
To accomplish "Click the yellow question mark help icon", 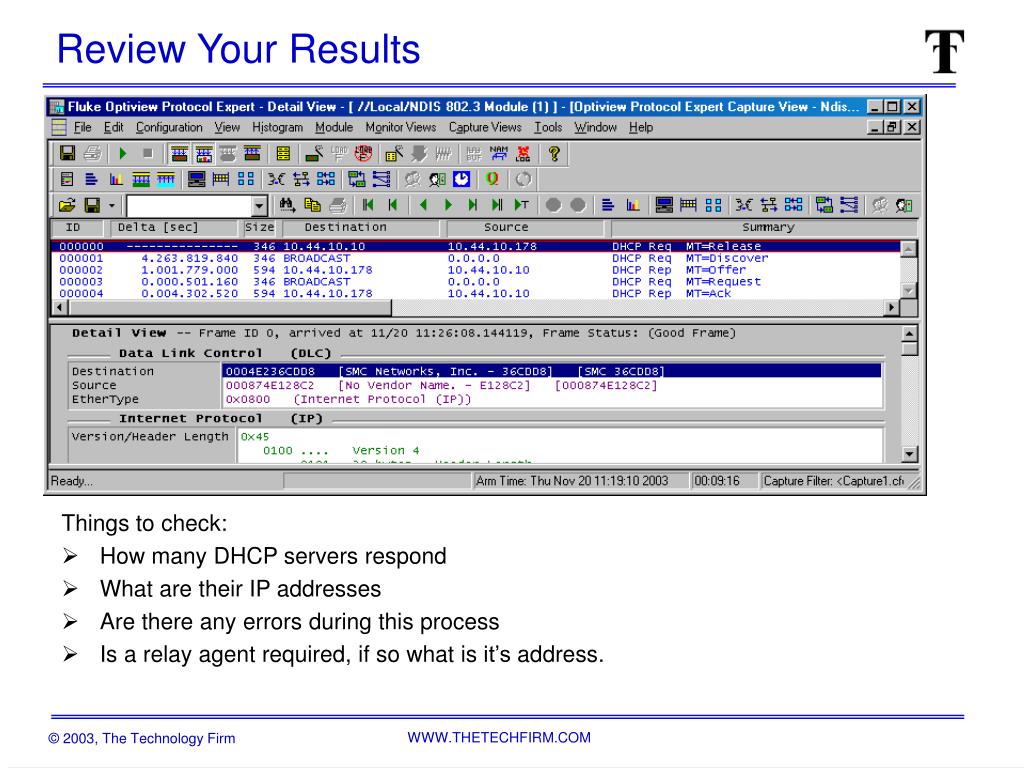I will point(554,153).
